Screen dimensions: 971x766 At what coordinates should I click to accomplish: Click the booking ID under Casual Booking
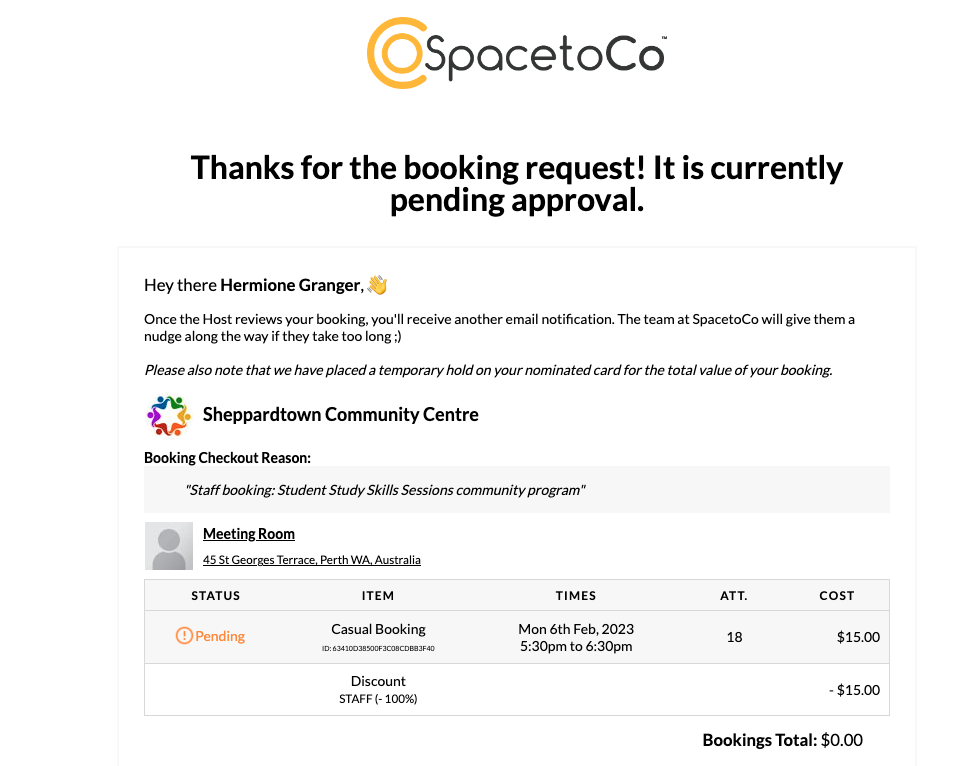(378, 648)
